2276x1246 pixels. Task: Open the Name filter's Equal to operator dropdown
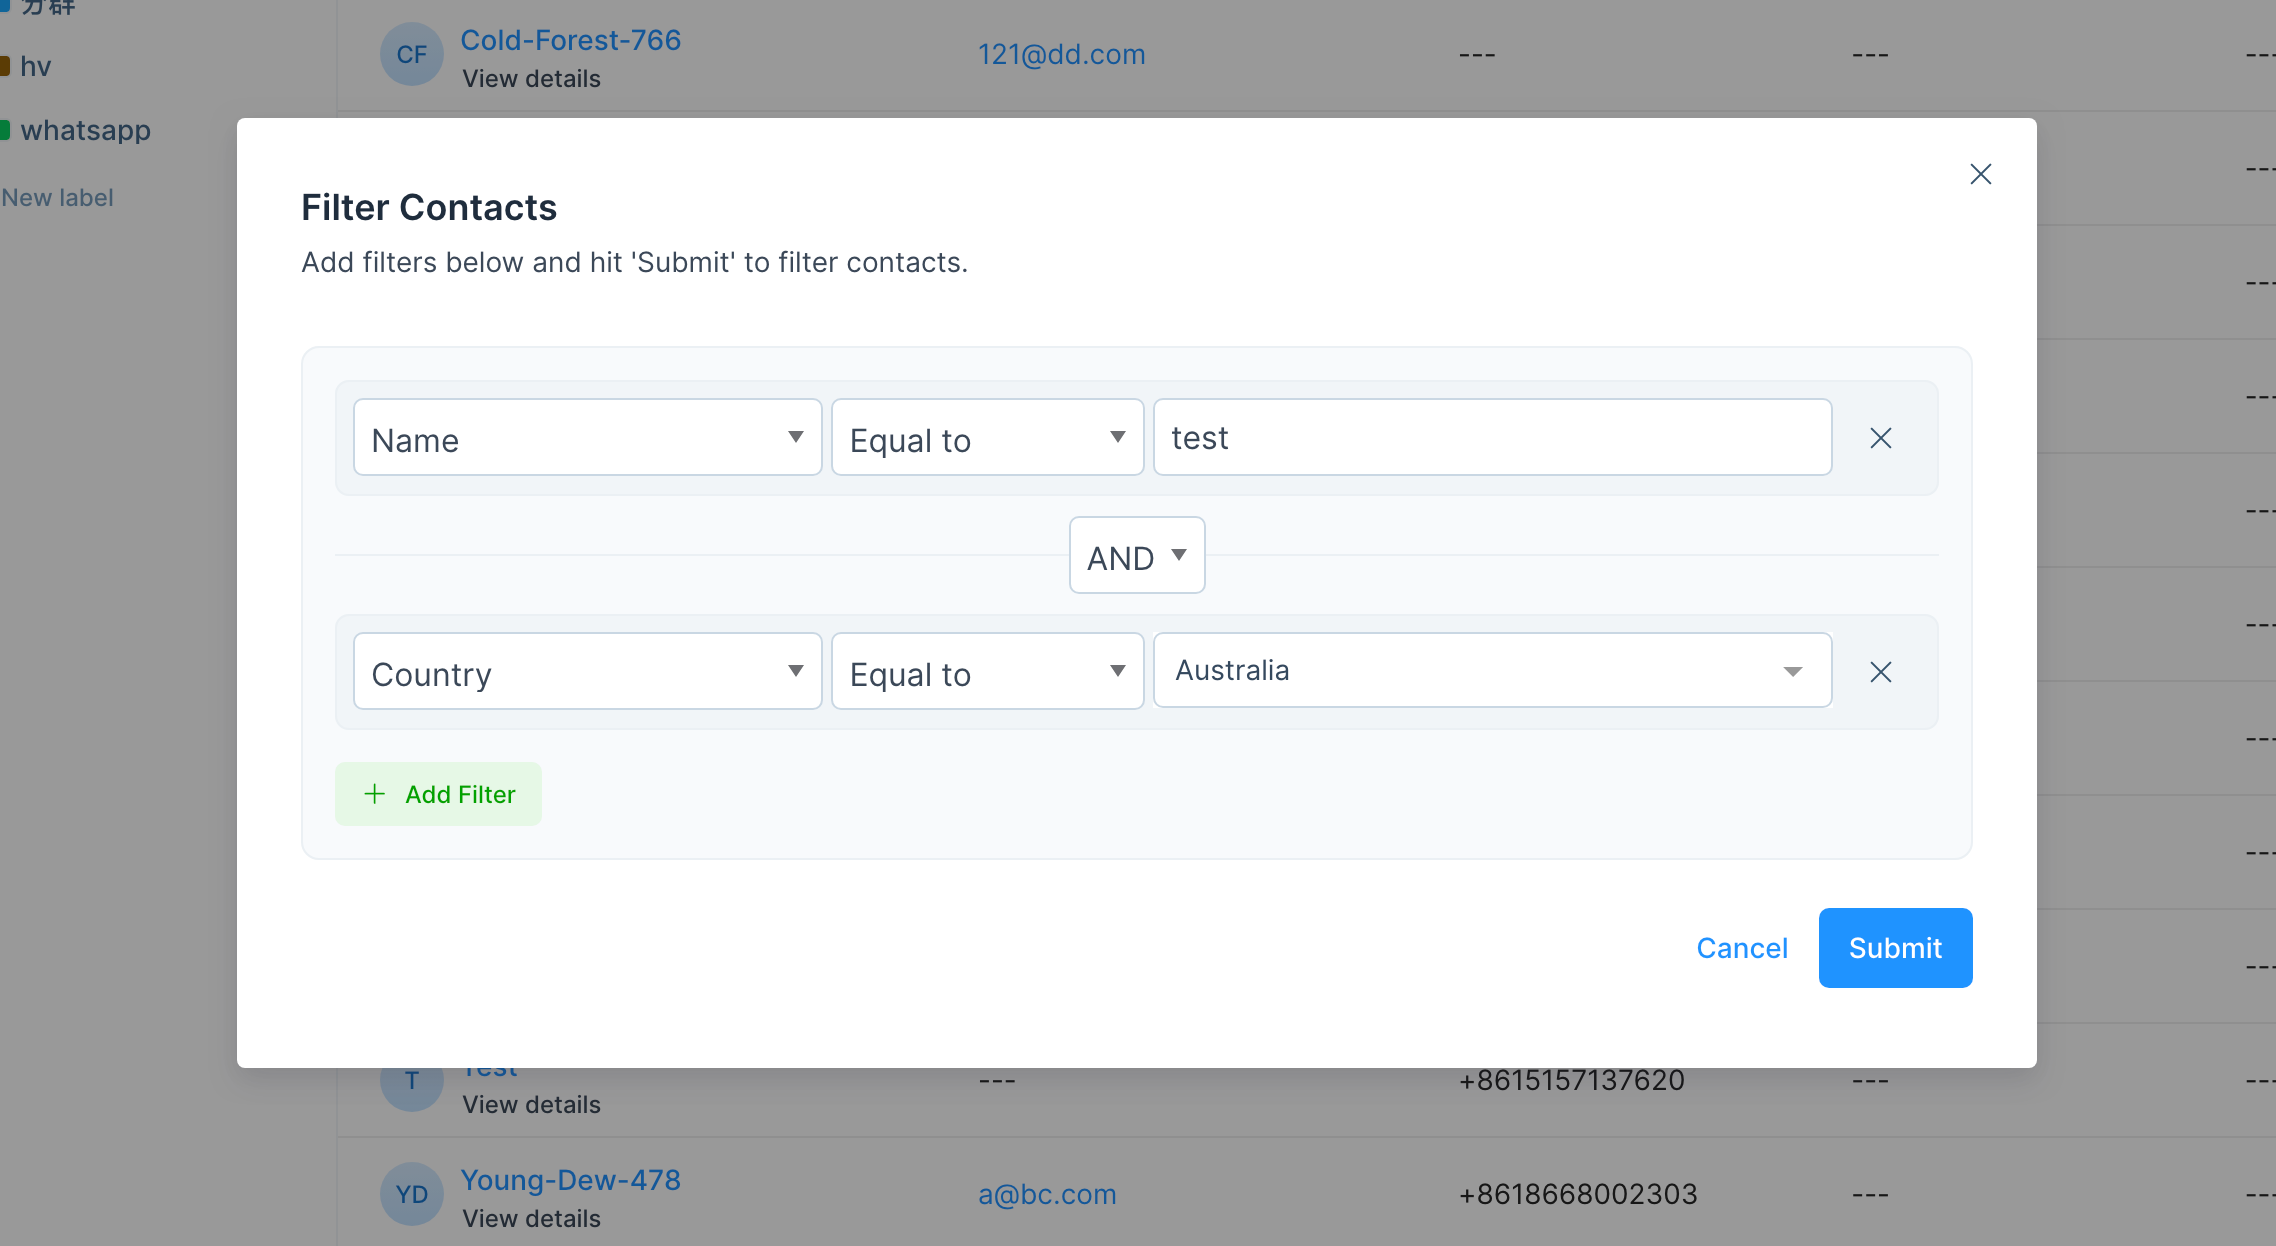(x=987, y=438)
